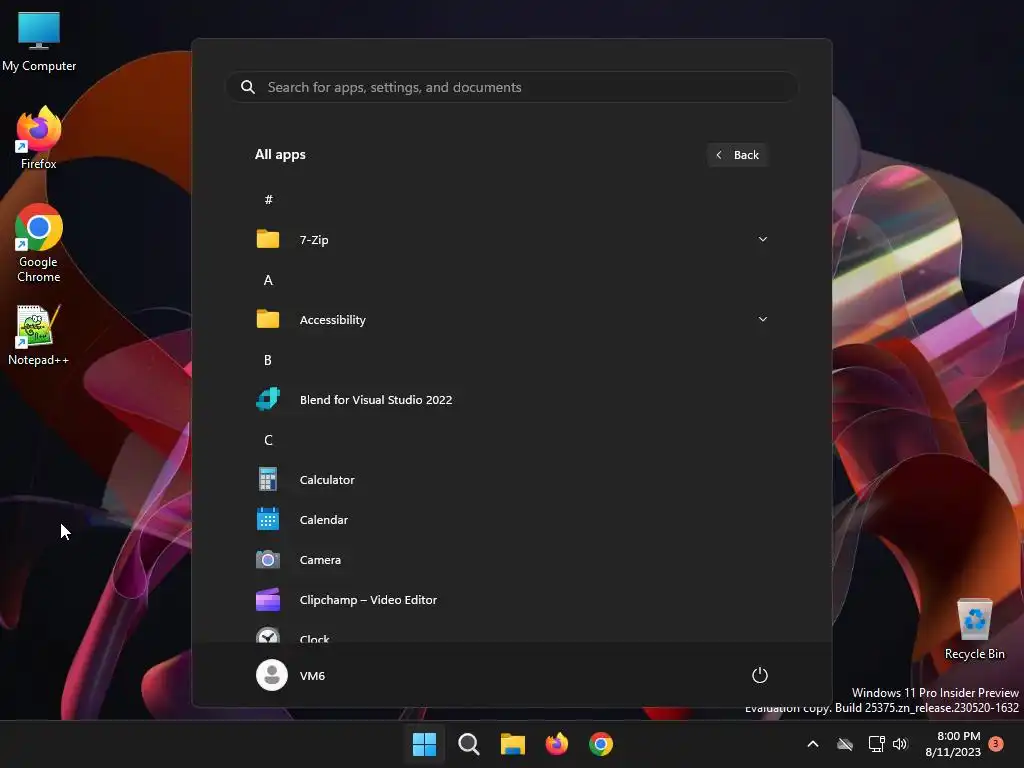Click the 7-Zip folder label
1024x768 pixels.
coord(313,240)
